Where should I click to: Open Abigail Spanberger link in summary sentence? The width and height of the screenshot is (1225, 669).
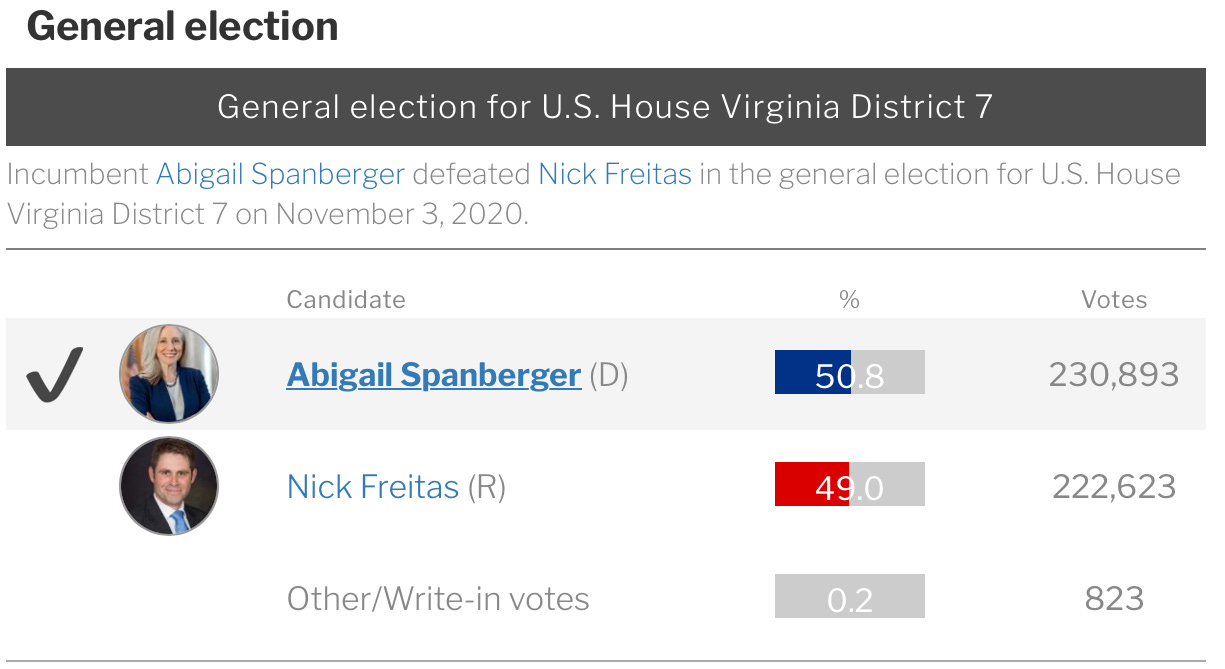pos(280,174)
